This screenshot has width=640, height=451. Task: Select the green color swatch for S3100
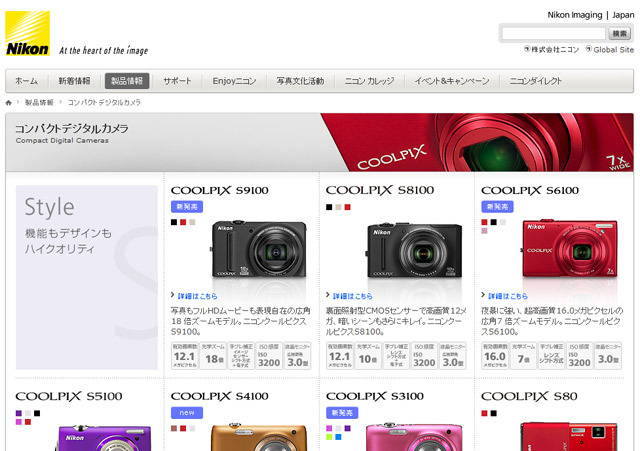pos(329,437)
